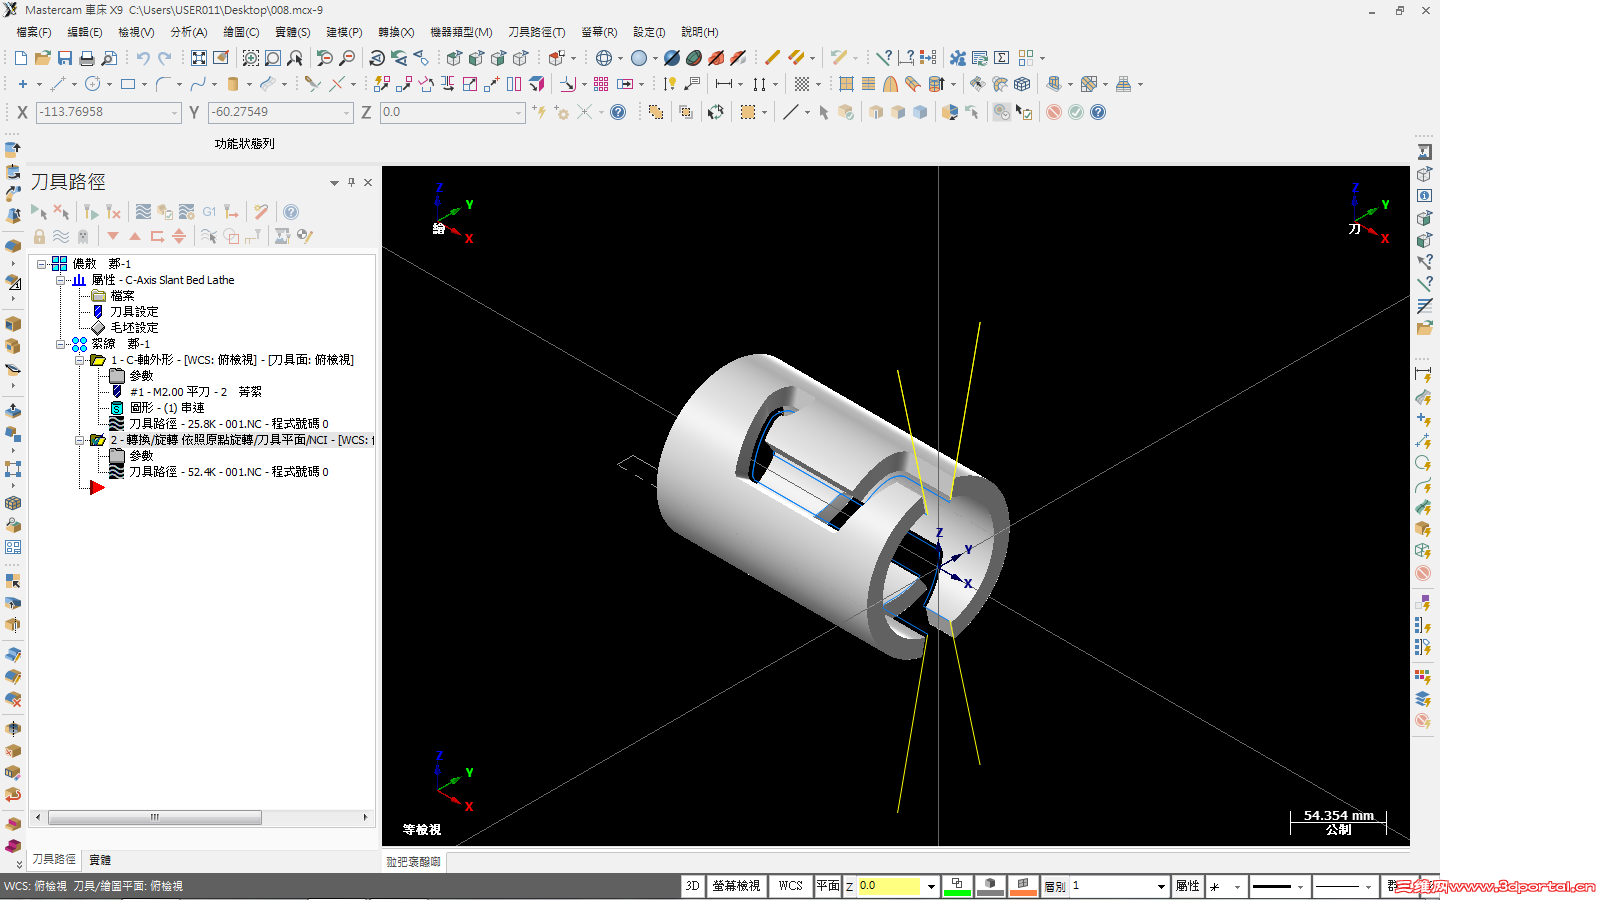Open the X coordinate dropdown
Viewport: 1615px width, 900px height.
coord(175,113)
